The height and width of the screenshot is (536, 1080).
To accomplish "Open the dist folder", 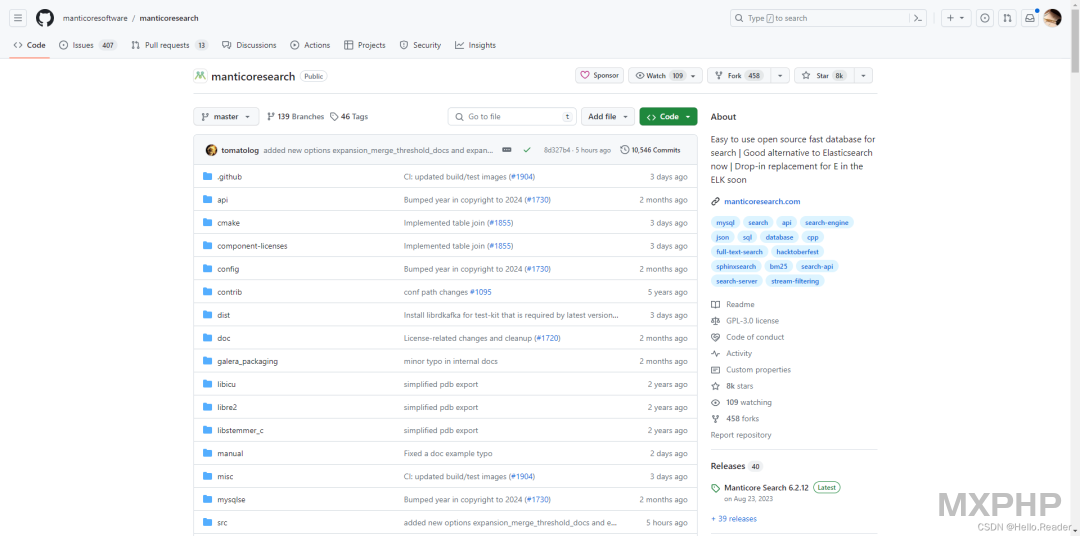I will pyautogui.click(x=223, y=315).
